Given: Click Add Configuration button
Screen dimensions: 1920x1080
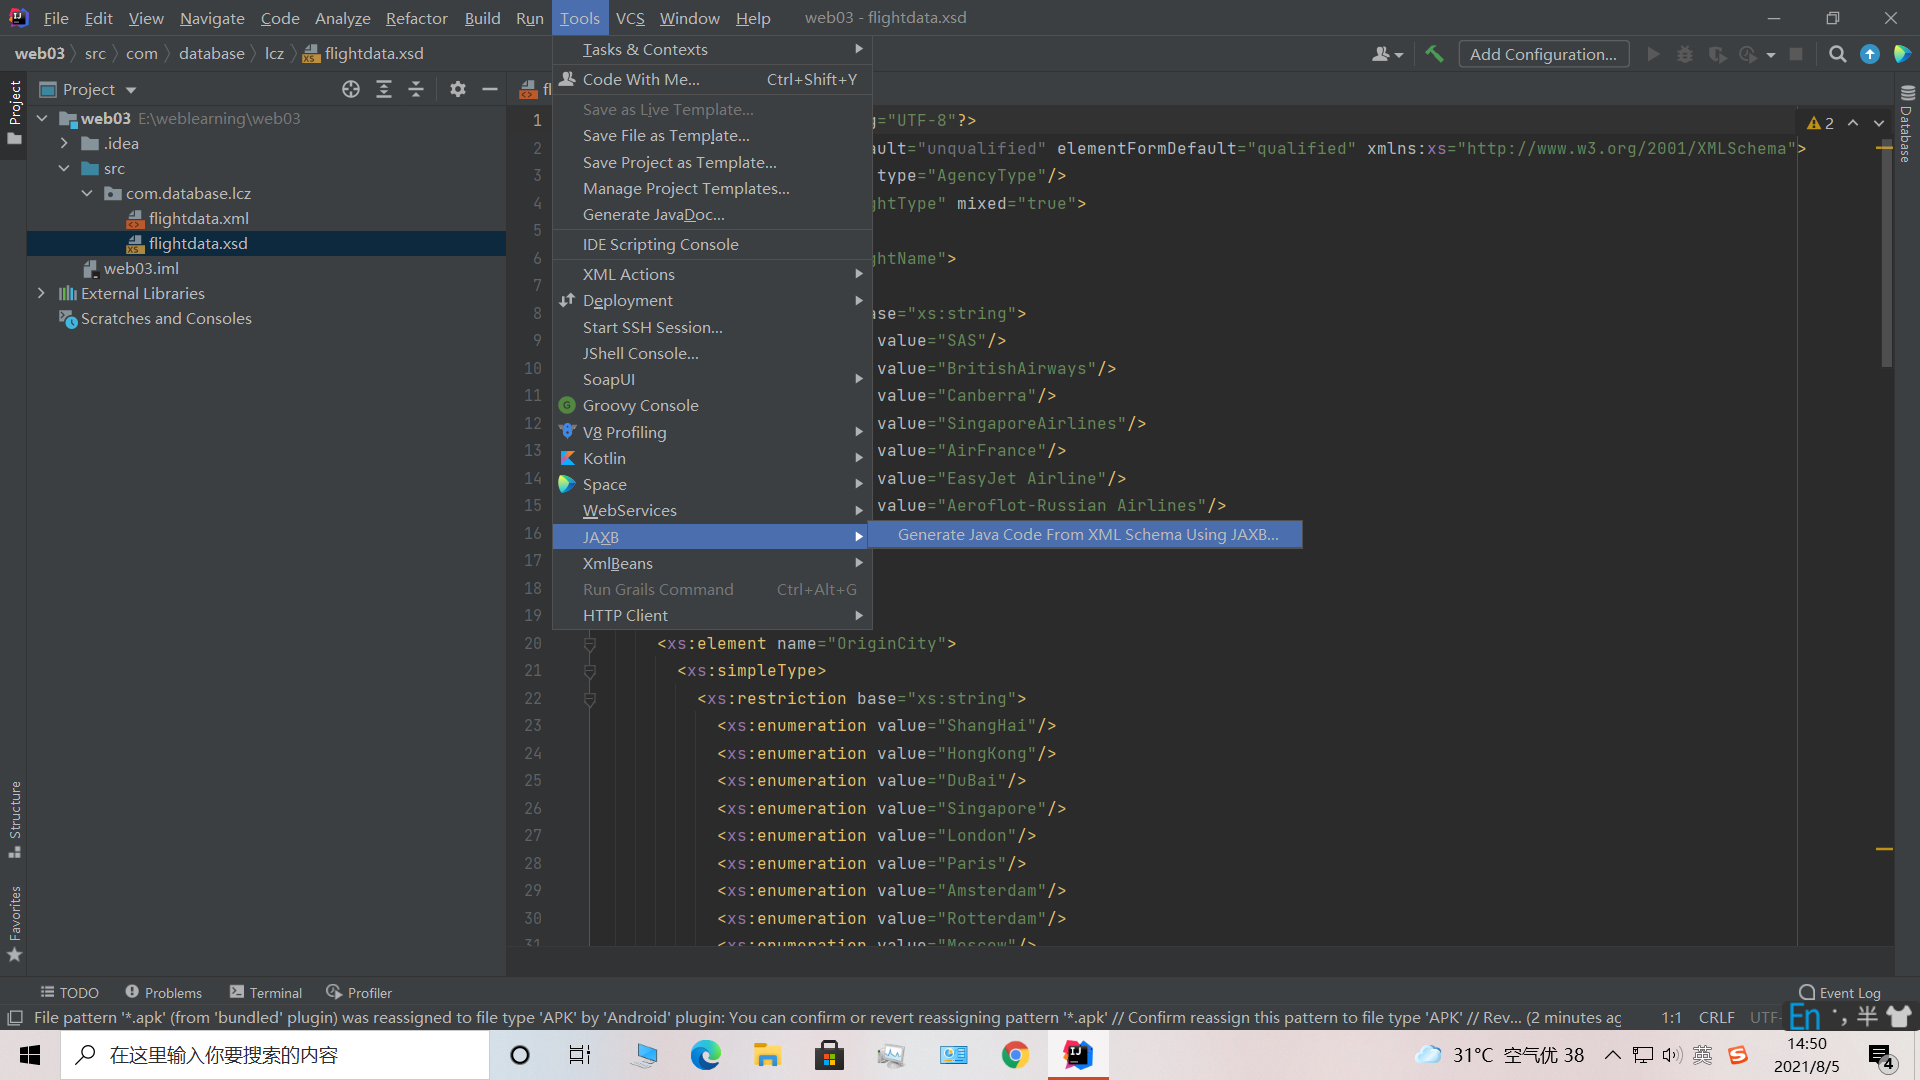Looking at the screenshot, I should tap(1543, 54).
